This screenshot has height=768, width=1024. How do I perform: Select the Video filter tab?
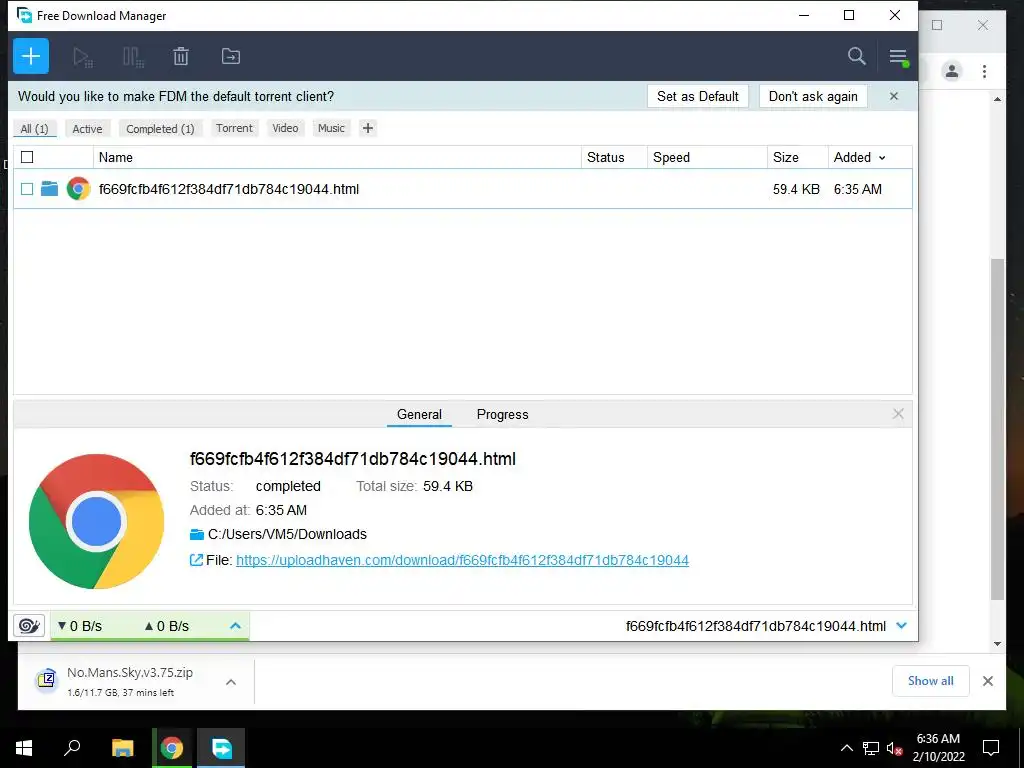click(285, 128)
